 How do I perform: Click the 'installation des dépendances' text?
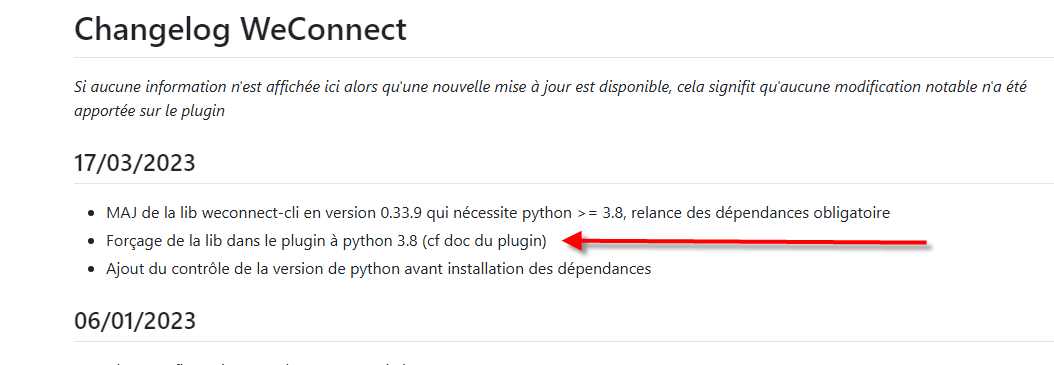click(565, 269)
